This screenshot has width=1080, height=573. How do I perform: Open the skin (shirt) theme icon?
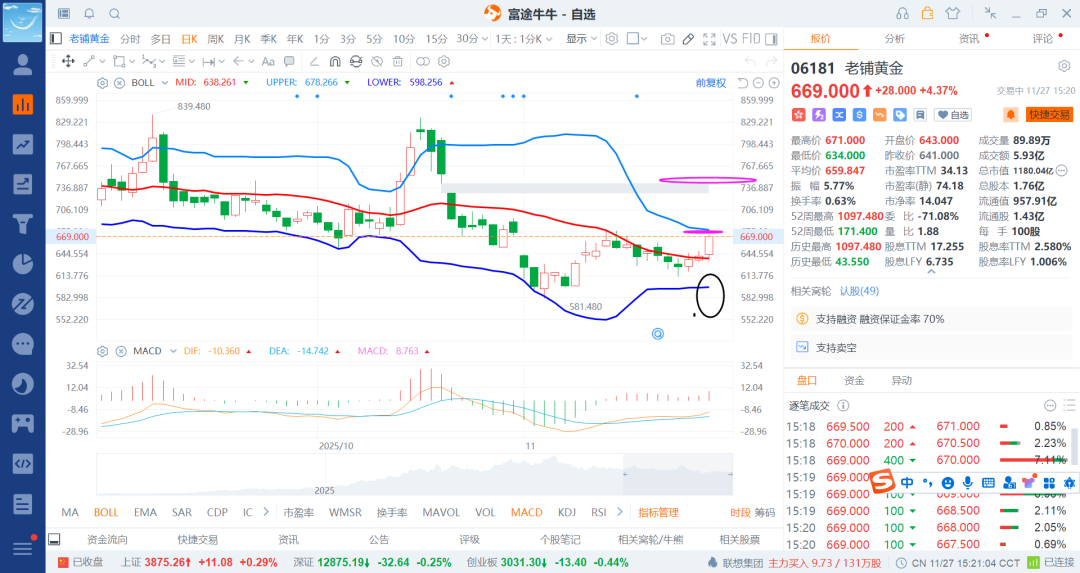953,13
